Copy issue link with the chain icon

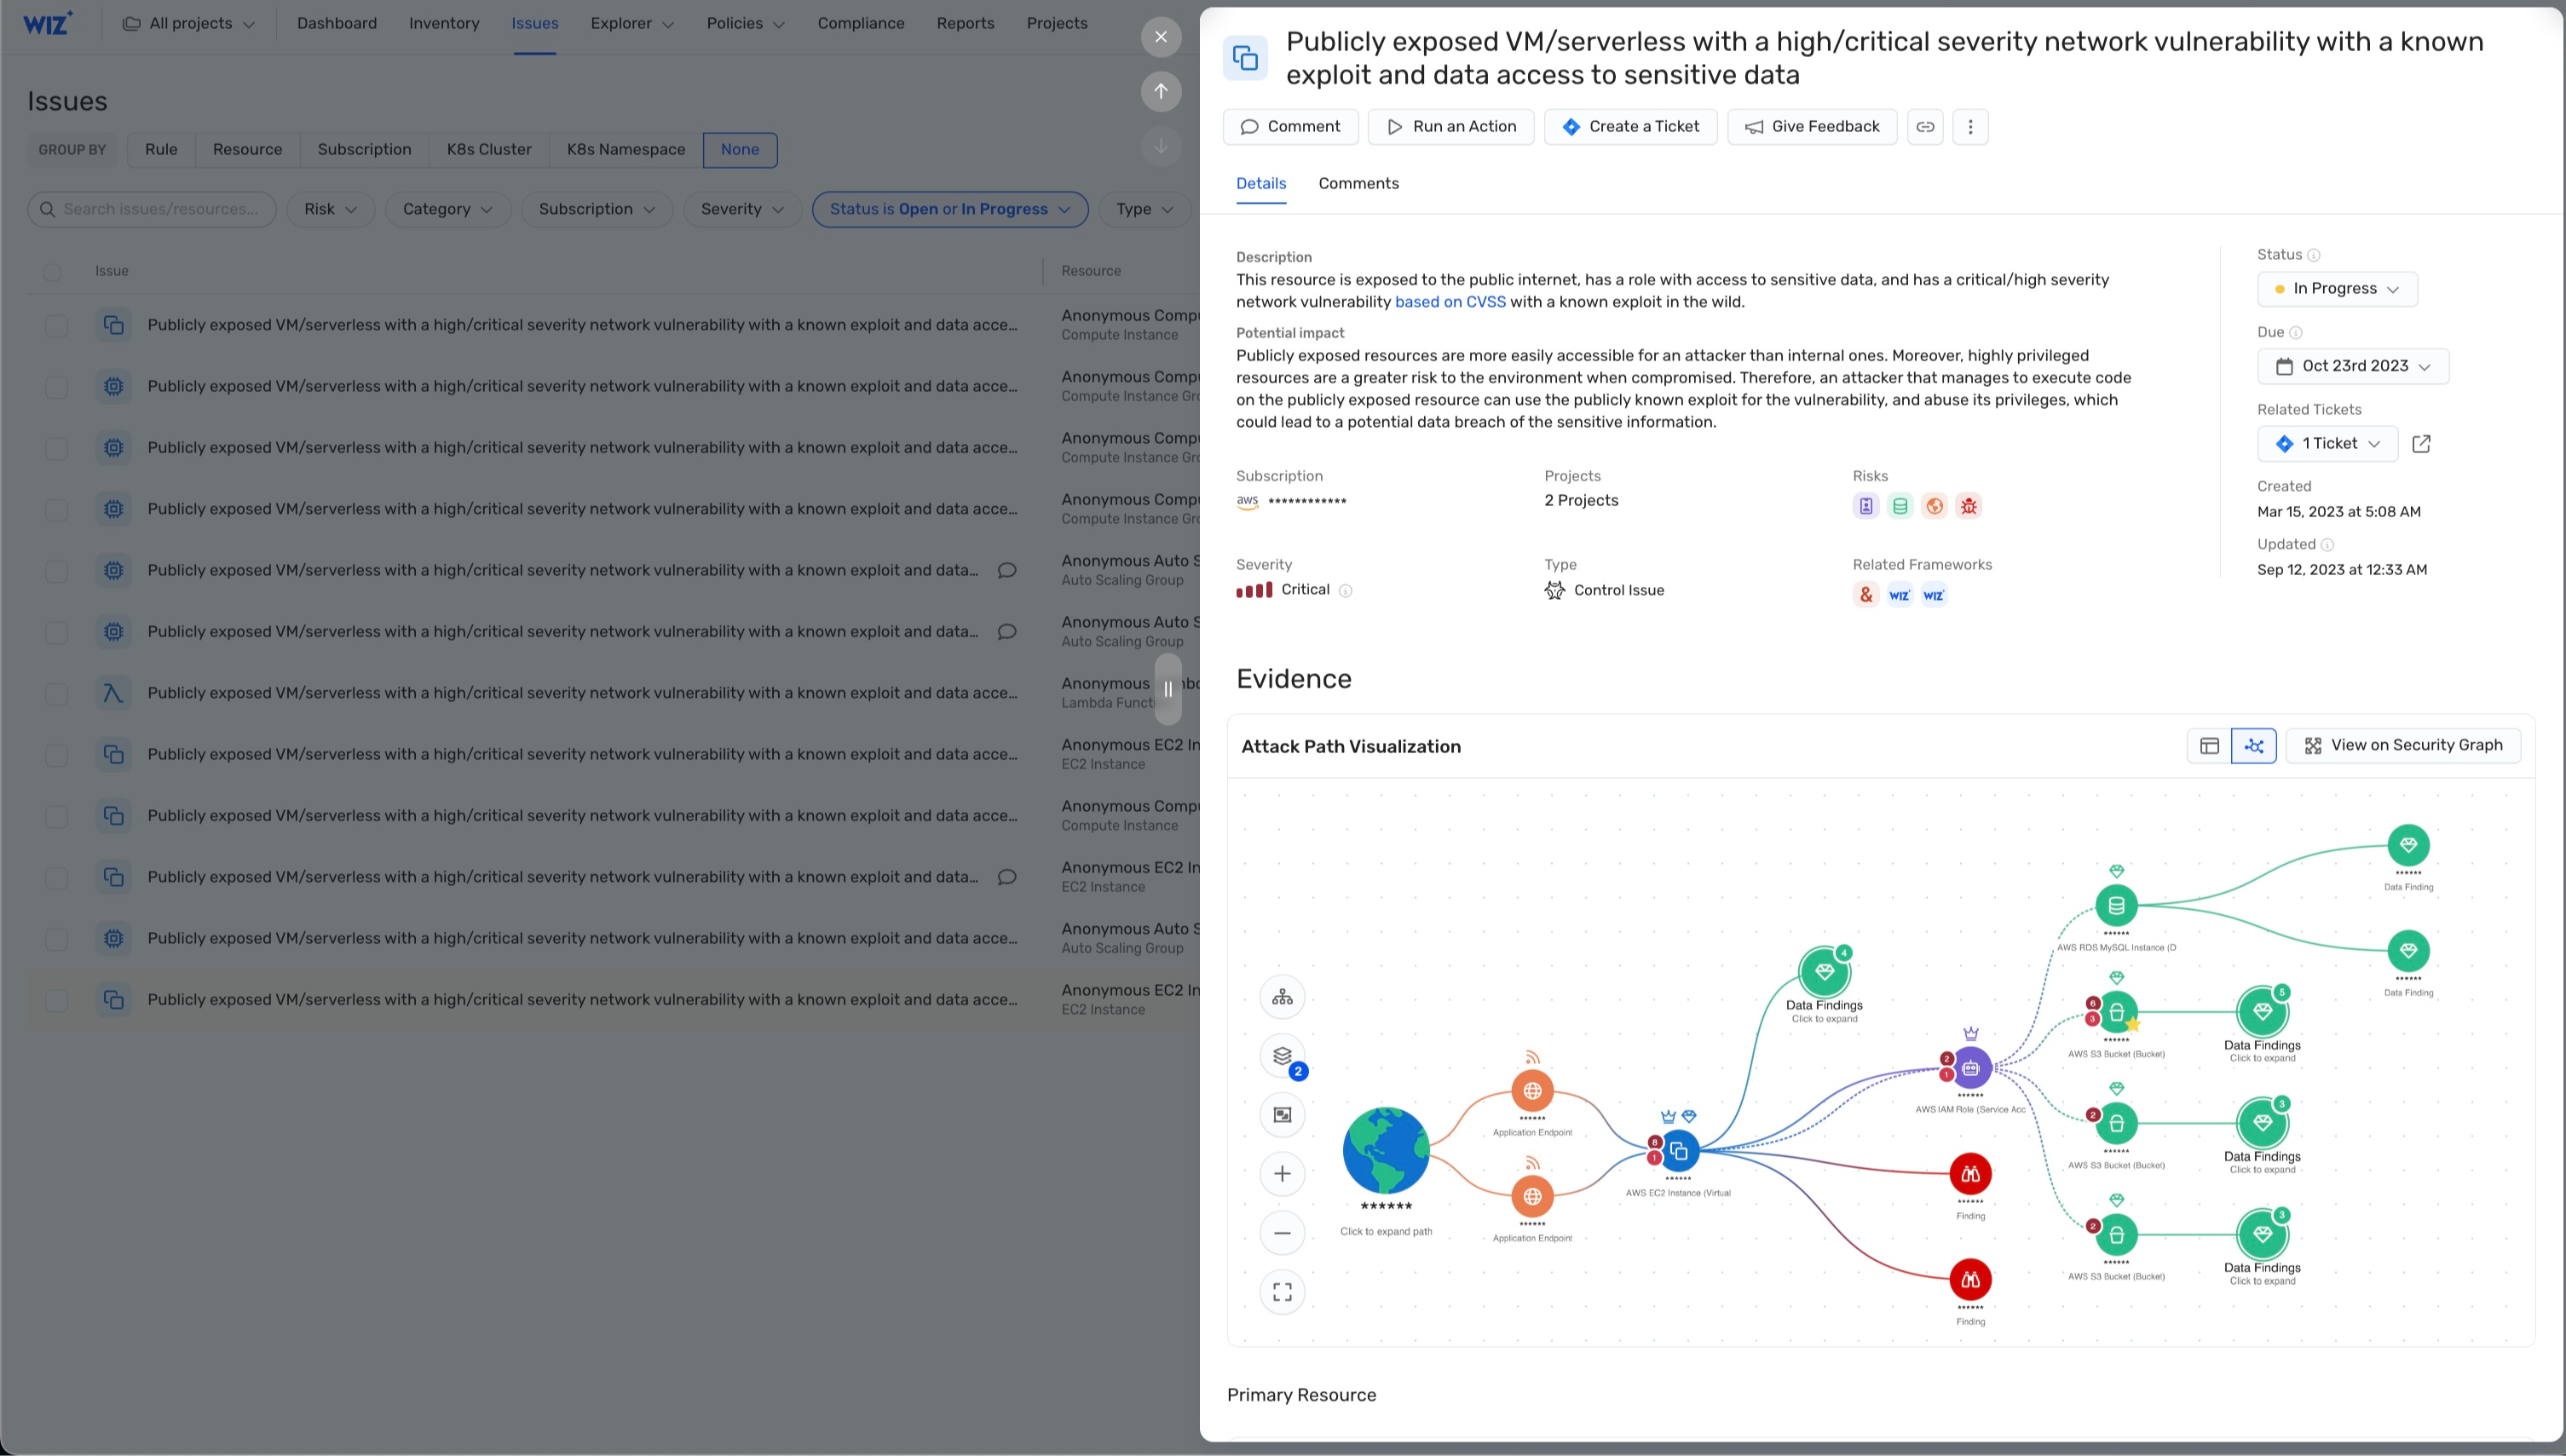point(1925,127)
